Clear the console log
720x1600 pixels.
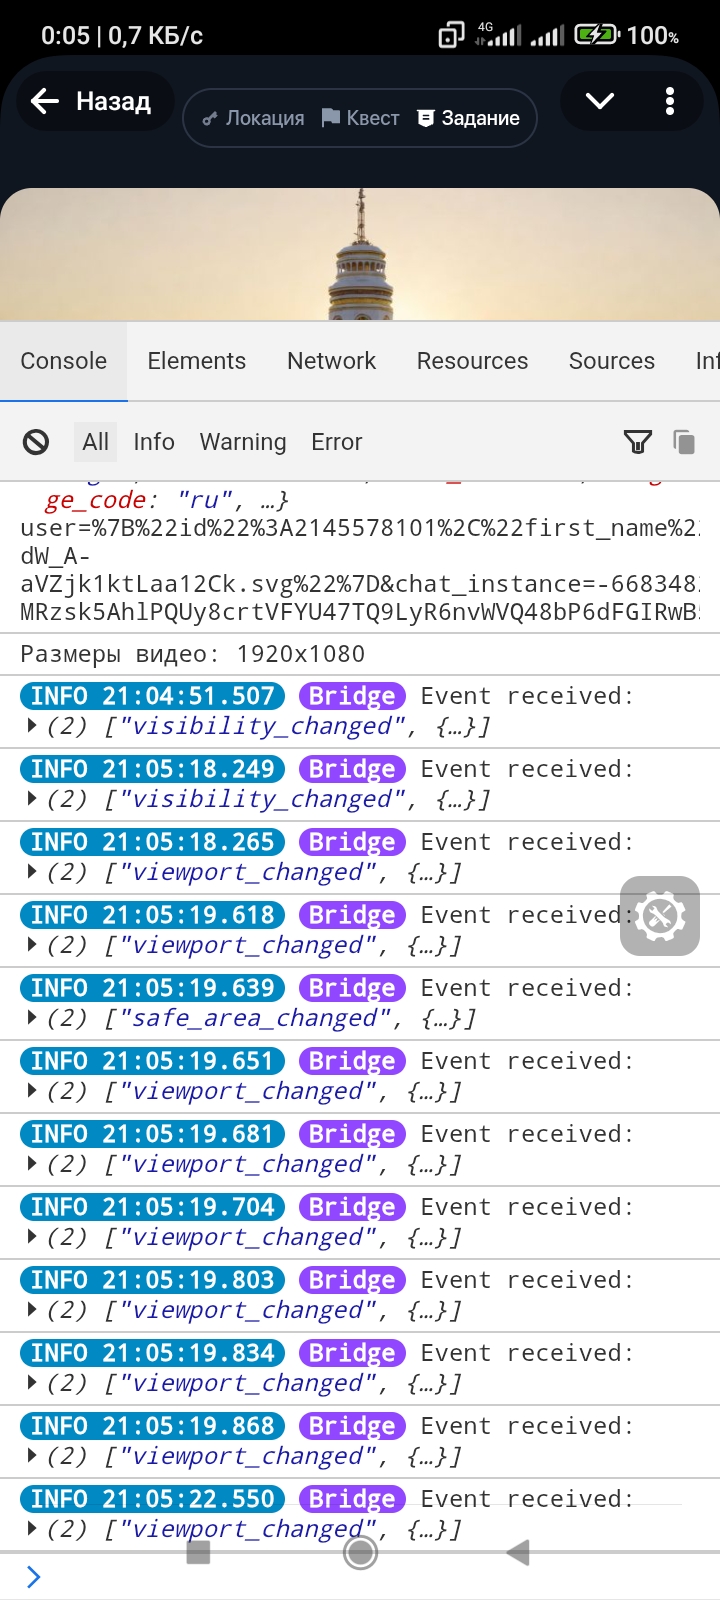coord(36,442)
